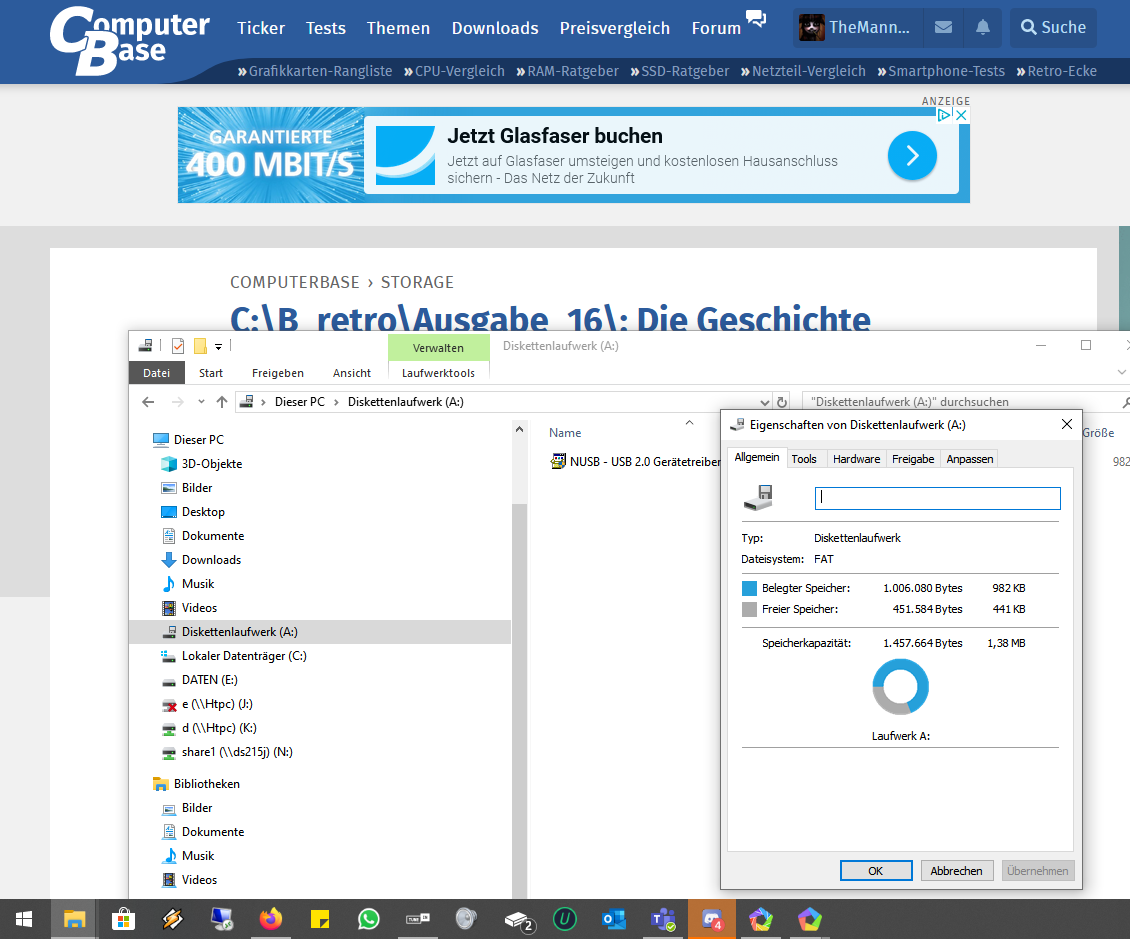Open the Tests menu
This screenshot has width=1130, height=939.
click(326, 28)
